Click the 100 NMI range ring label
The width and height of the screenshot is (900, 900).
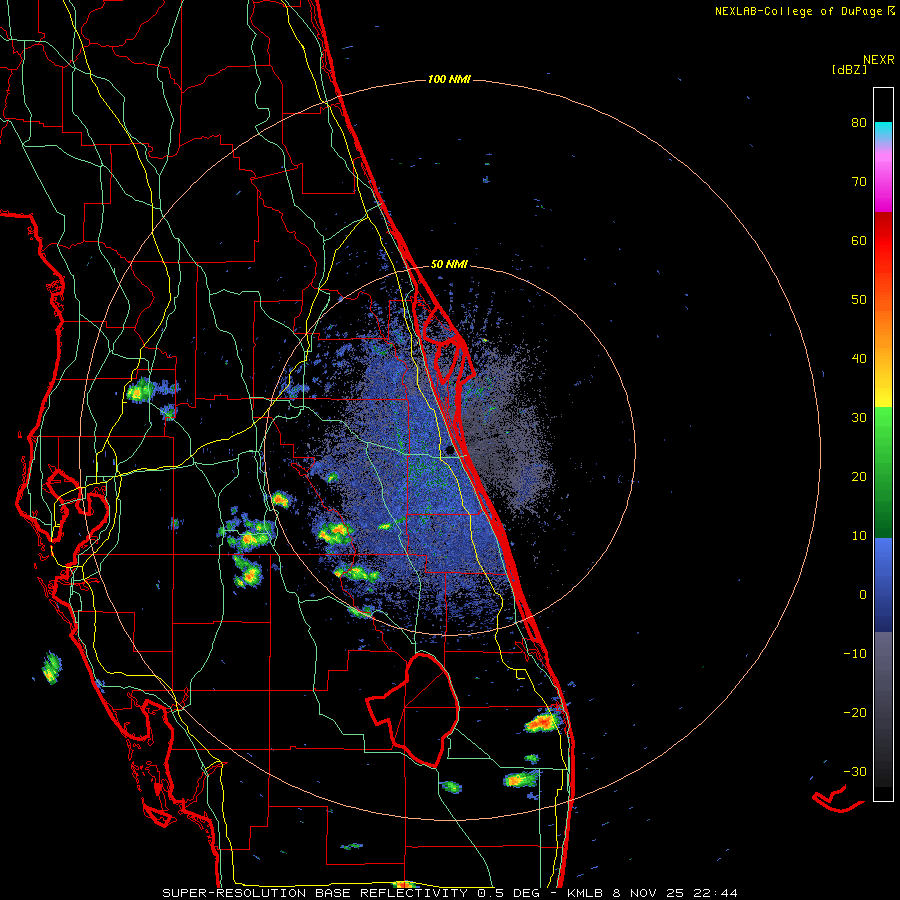[449, 79]
